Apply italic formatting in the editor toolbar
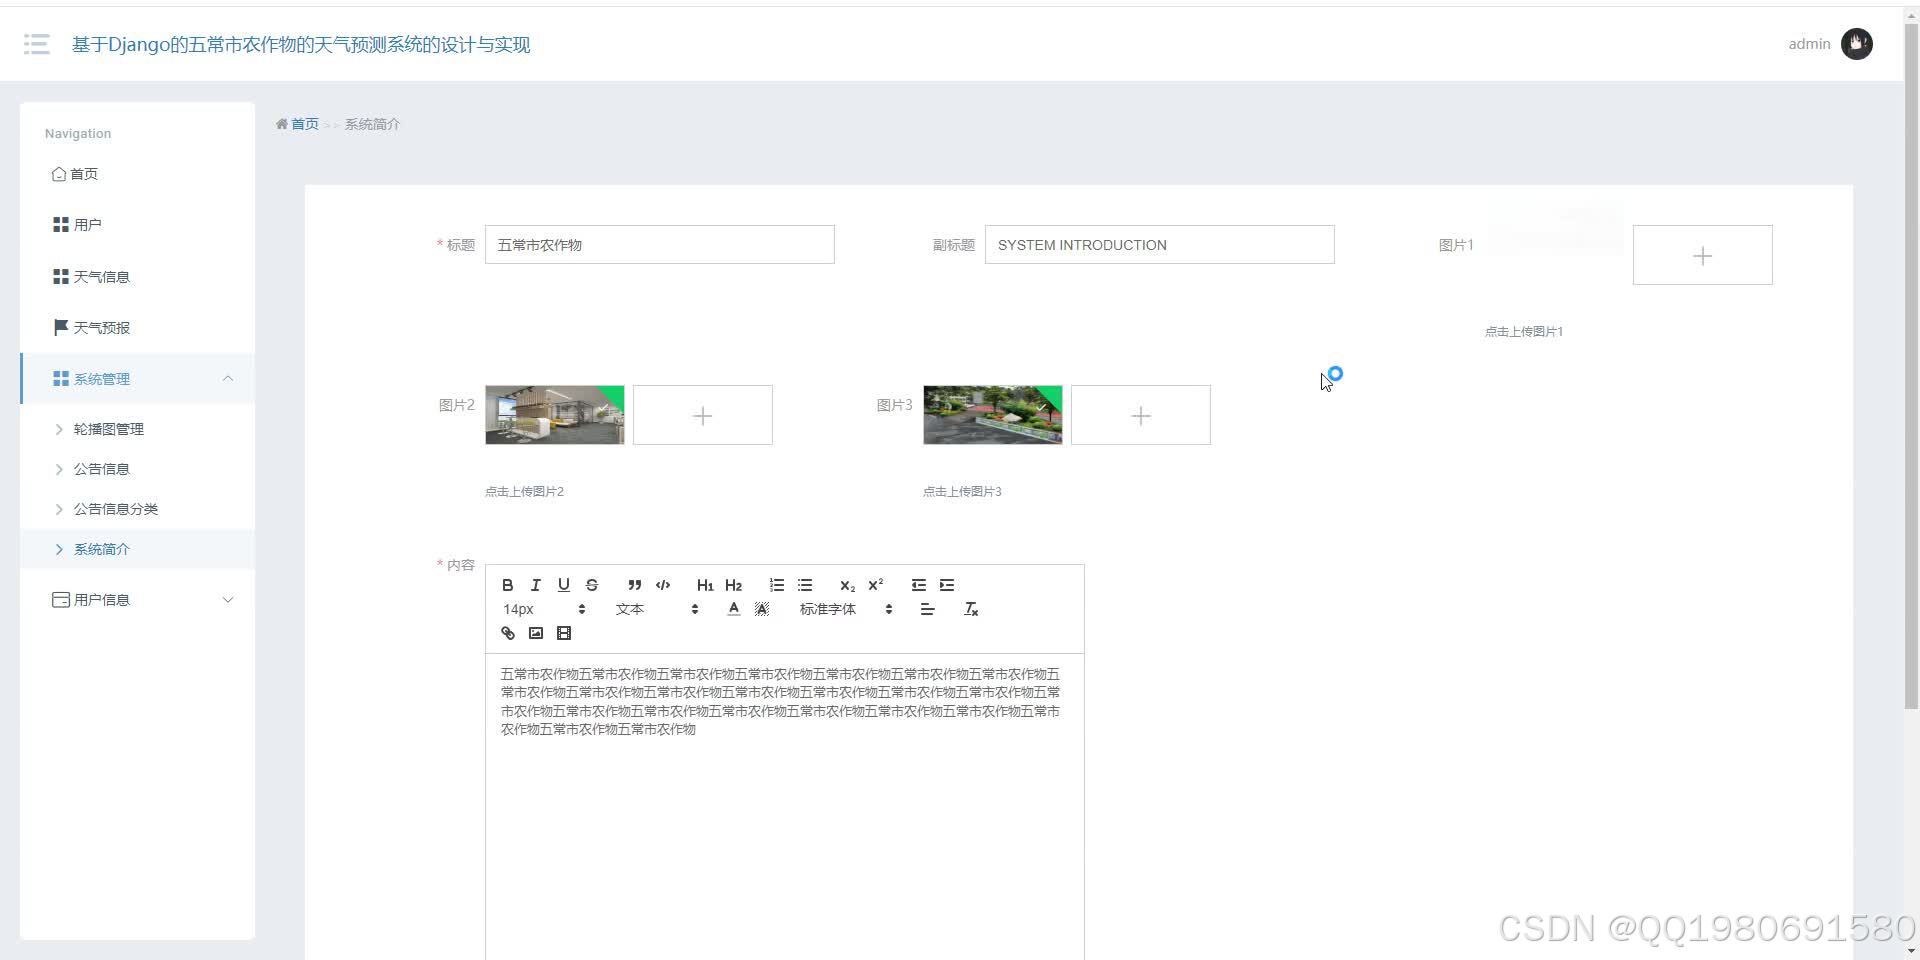 click(x=536, y=585)
